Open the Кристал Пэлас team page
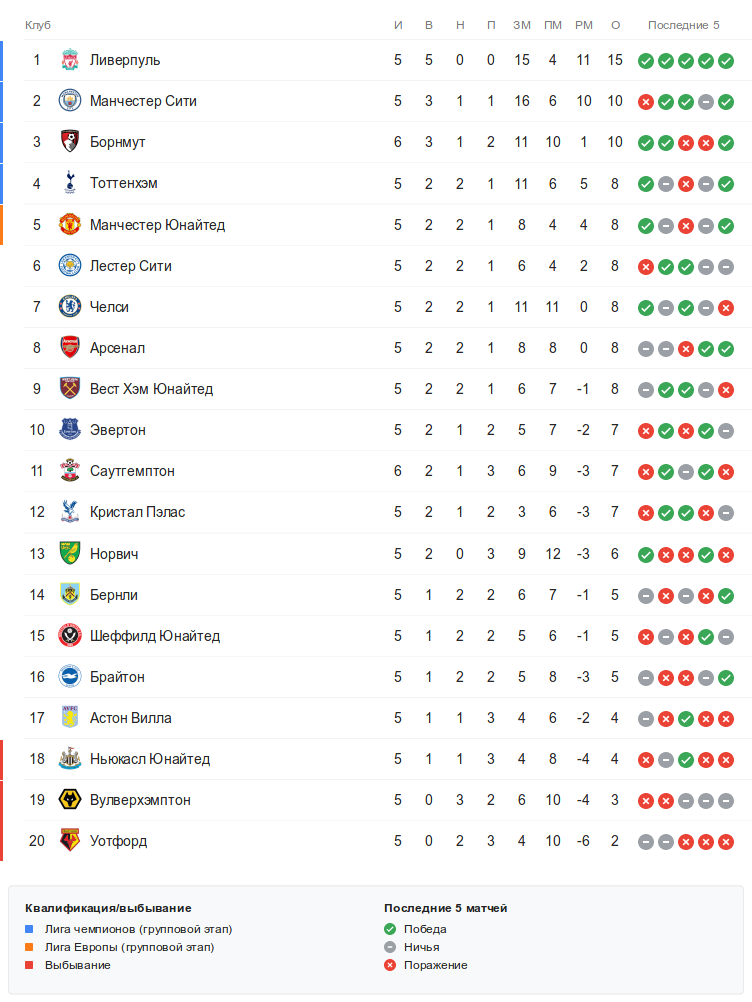 137,512
